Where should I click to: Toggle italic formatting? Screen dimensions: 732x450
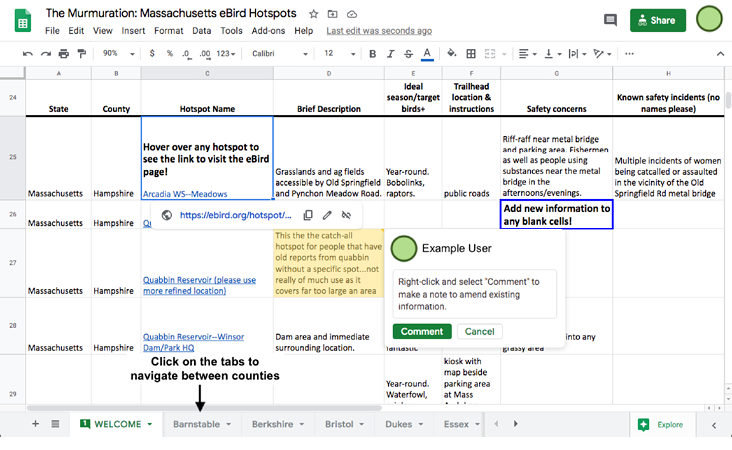(x=390, y=54)
